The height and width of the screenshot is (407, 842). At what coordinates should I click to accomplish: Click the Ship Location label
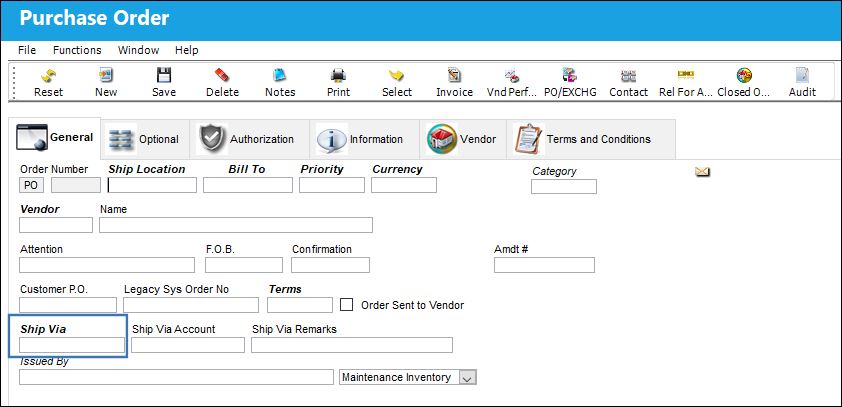coord(147,169)
